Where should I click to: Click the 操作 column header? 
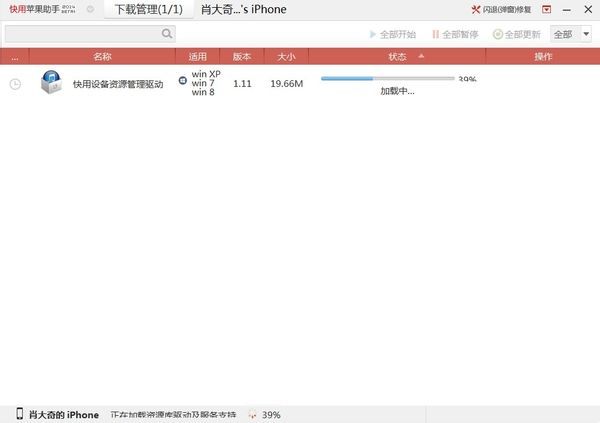[x=543, y=57]
